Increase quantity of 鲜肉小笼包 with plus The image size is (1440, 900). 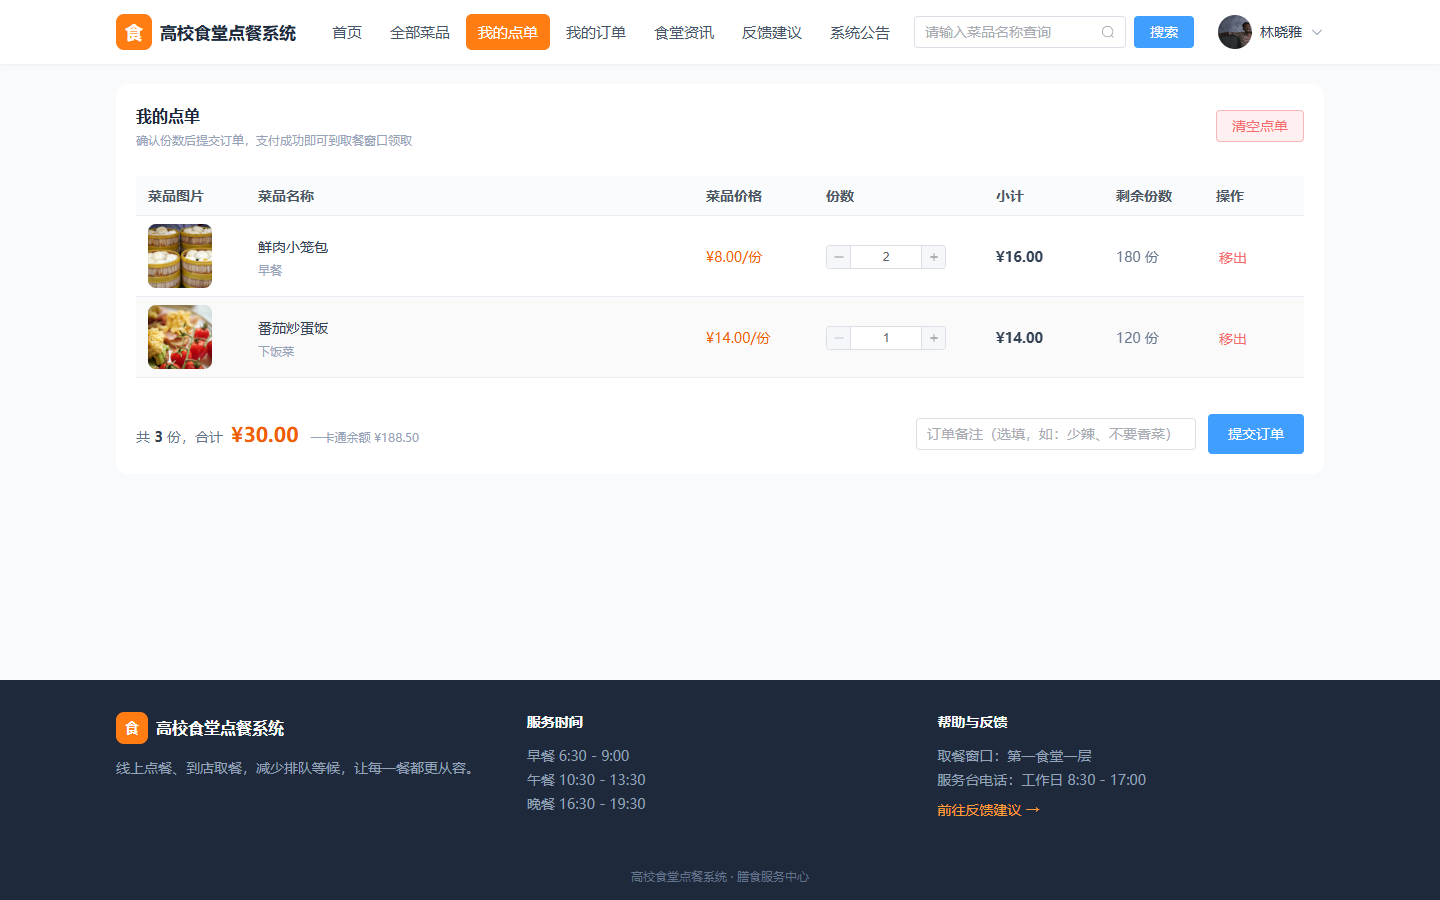pos(934,257)
